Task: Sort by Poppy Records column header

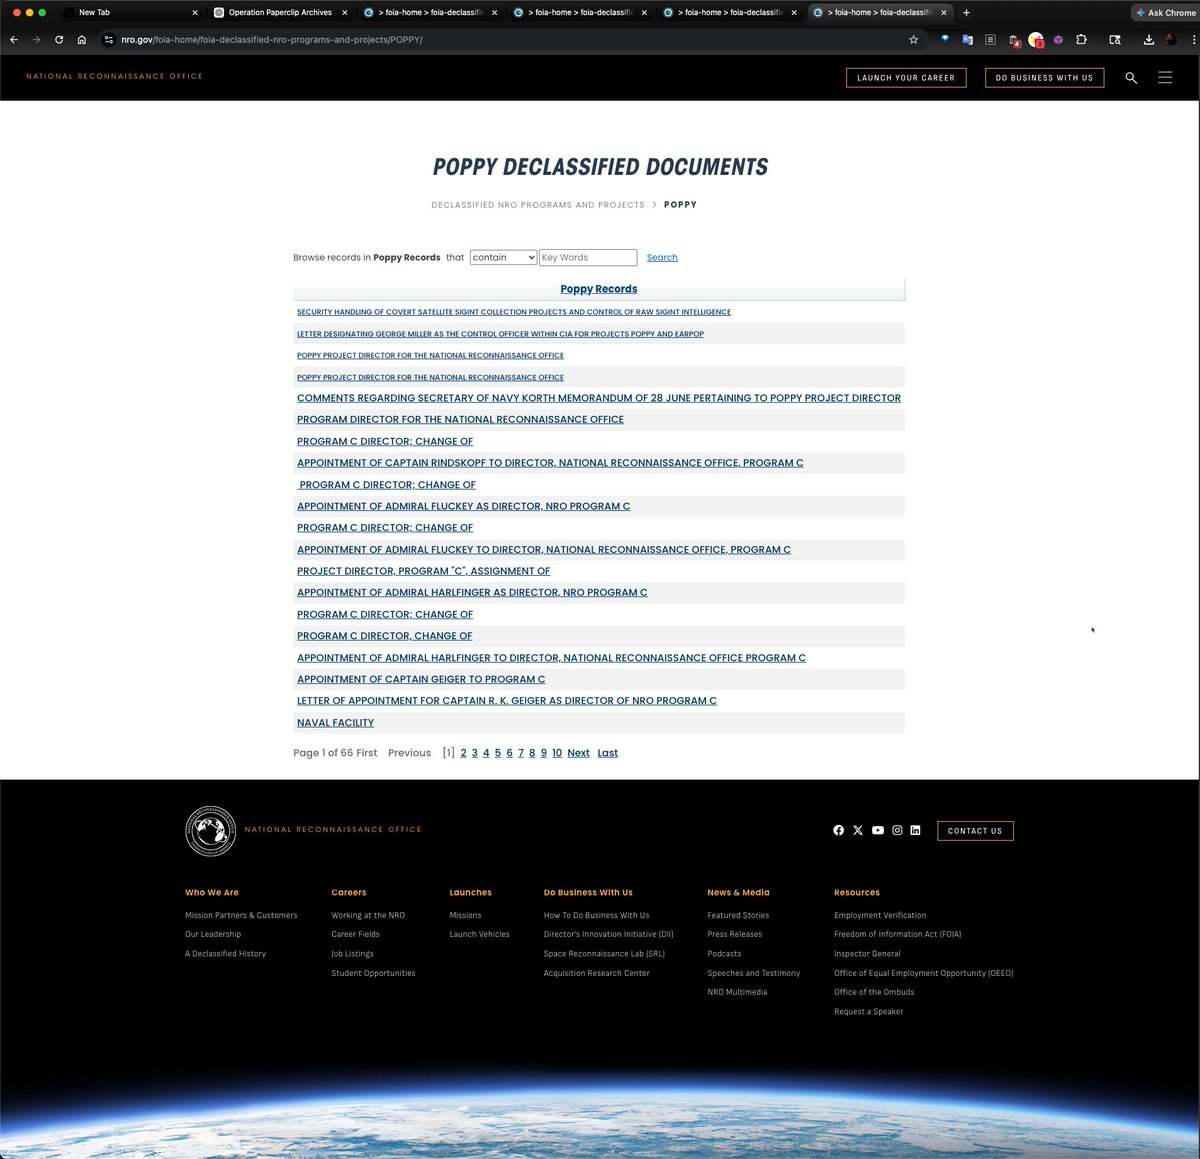Action: pos(599,289)
